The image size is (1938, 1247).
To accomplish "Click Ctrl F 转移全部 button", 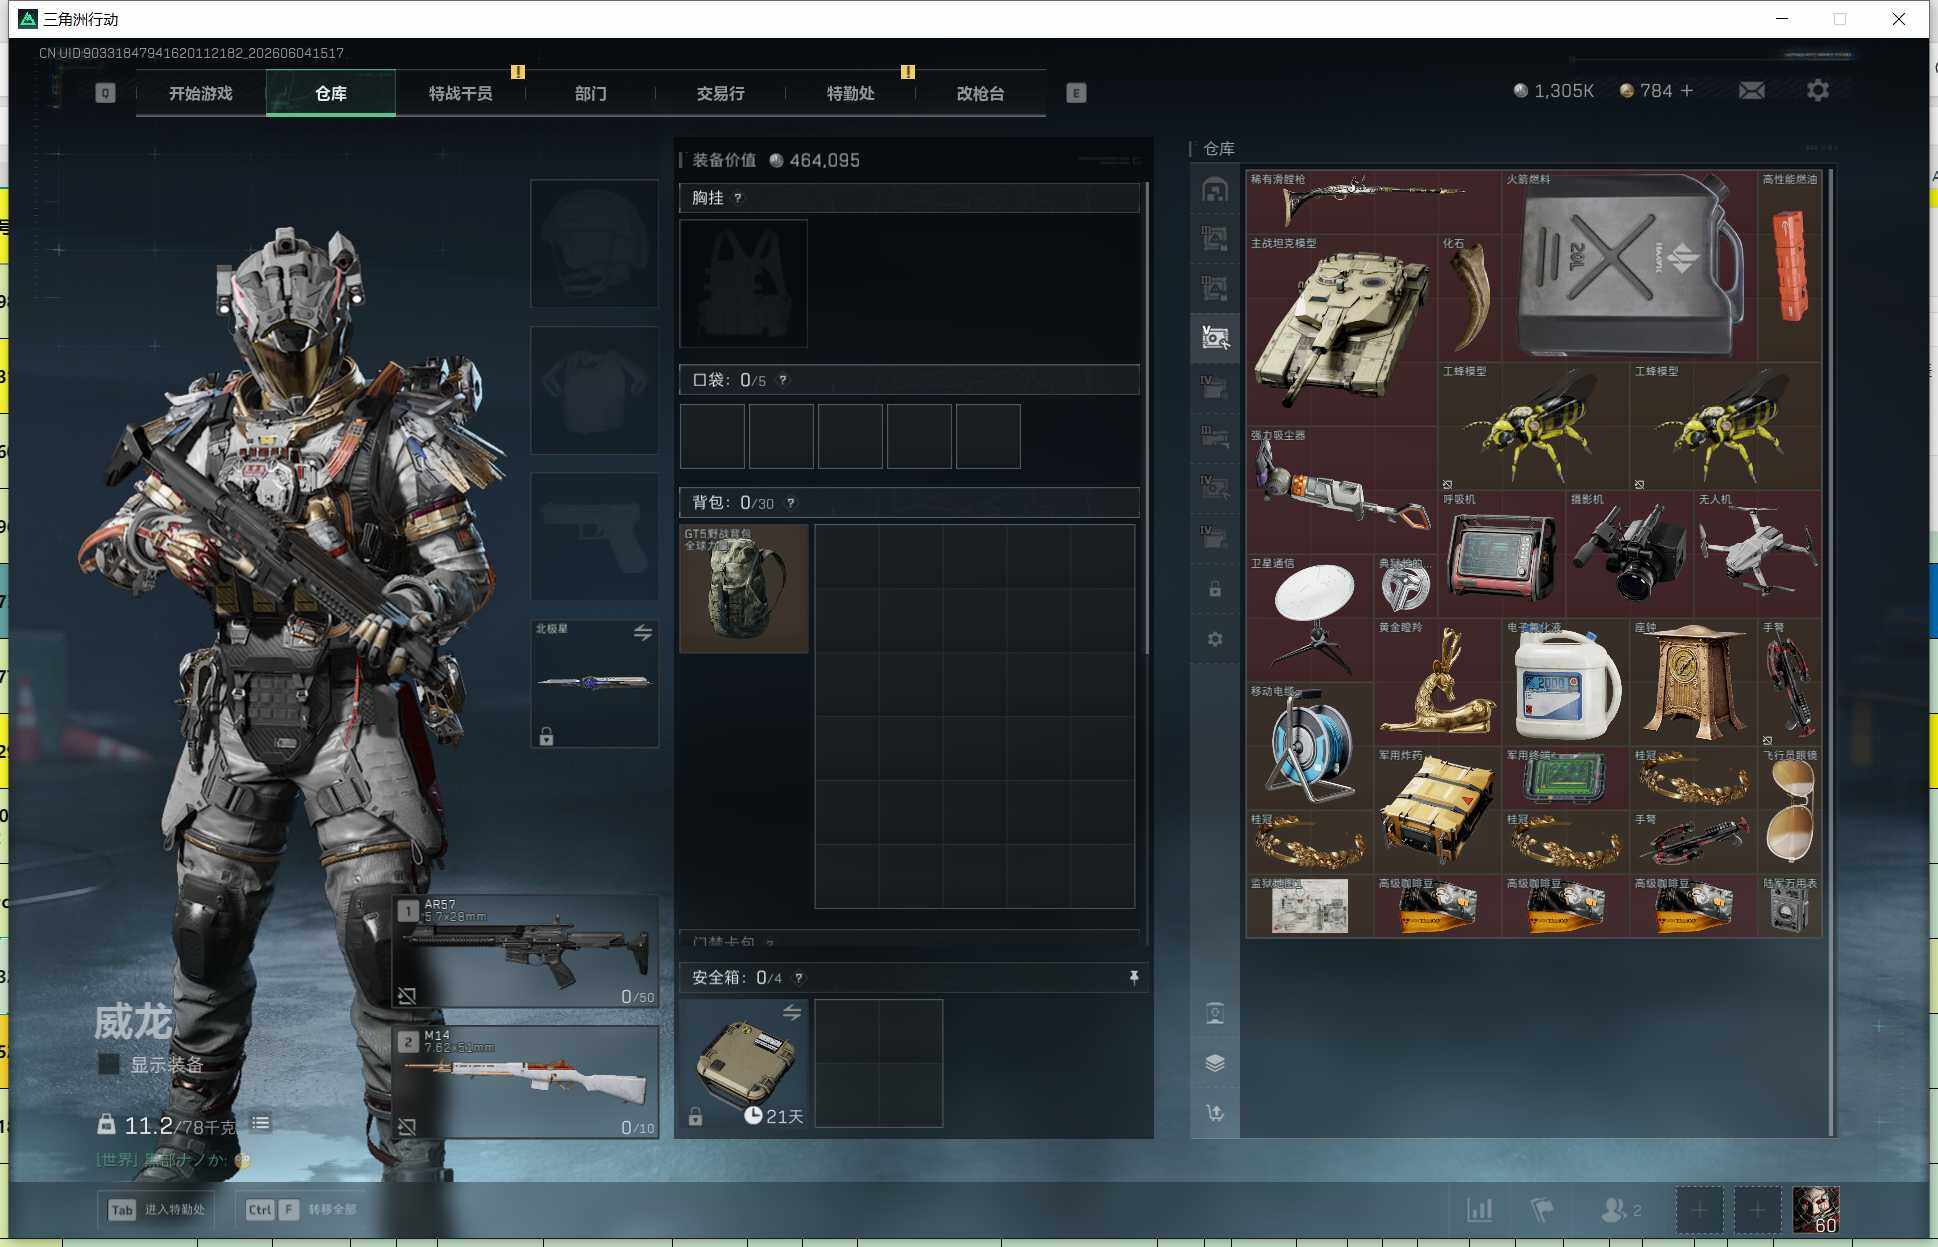I will click(x=300, y=1210).
